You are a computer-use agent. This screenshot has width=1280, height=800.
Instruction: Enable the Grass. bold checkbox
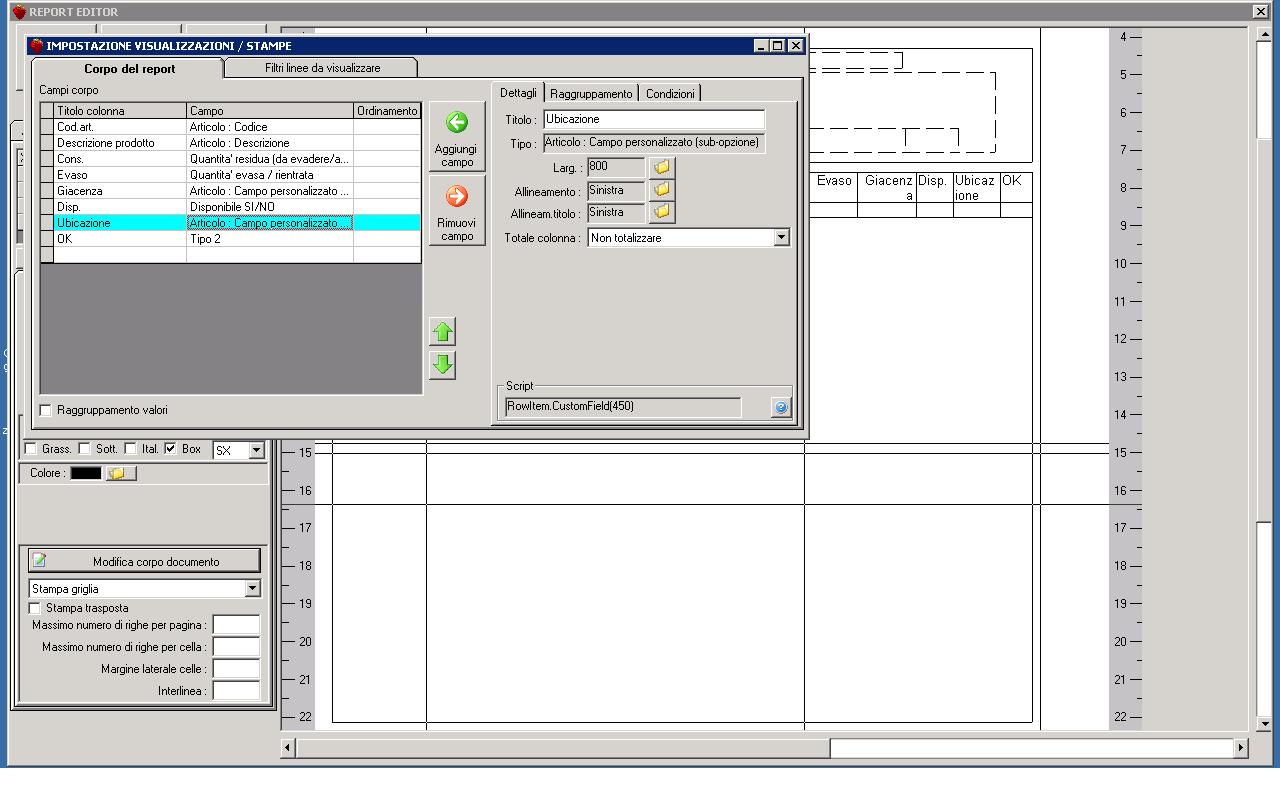[31, 449]
